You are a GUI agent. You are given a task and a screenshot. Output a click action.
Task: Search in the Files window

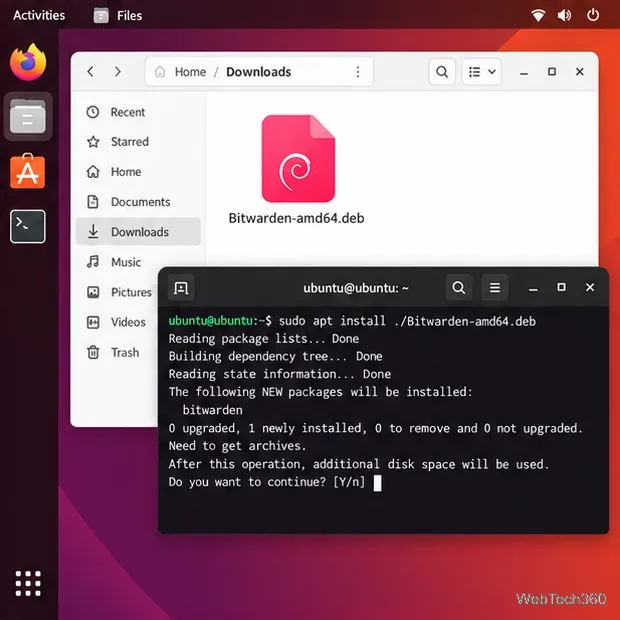[442, 72]
